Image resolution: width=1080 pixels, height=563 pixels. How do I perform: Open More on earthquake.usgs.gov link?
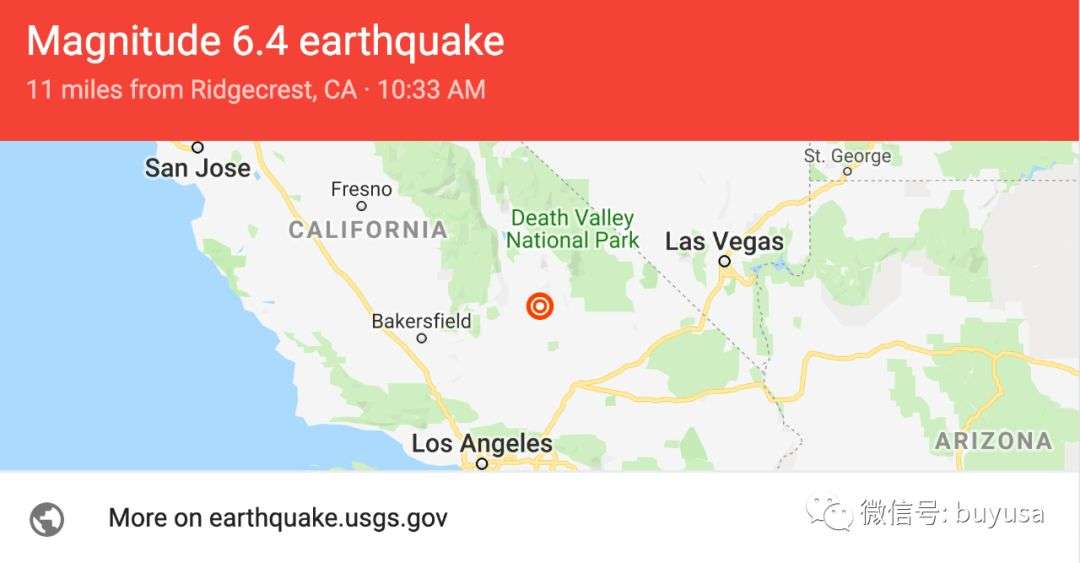point(278,518)
